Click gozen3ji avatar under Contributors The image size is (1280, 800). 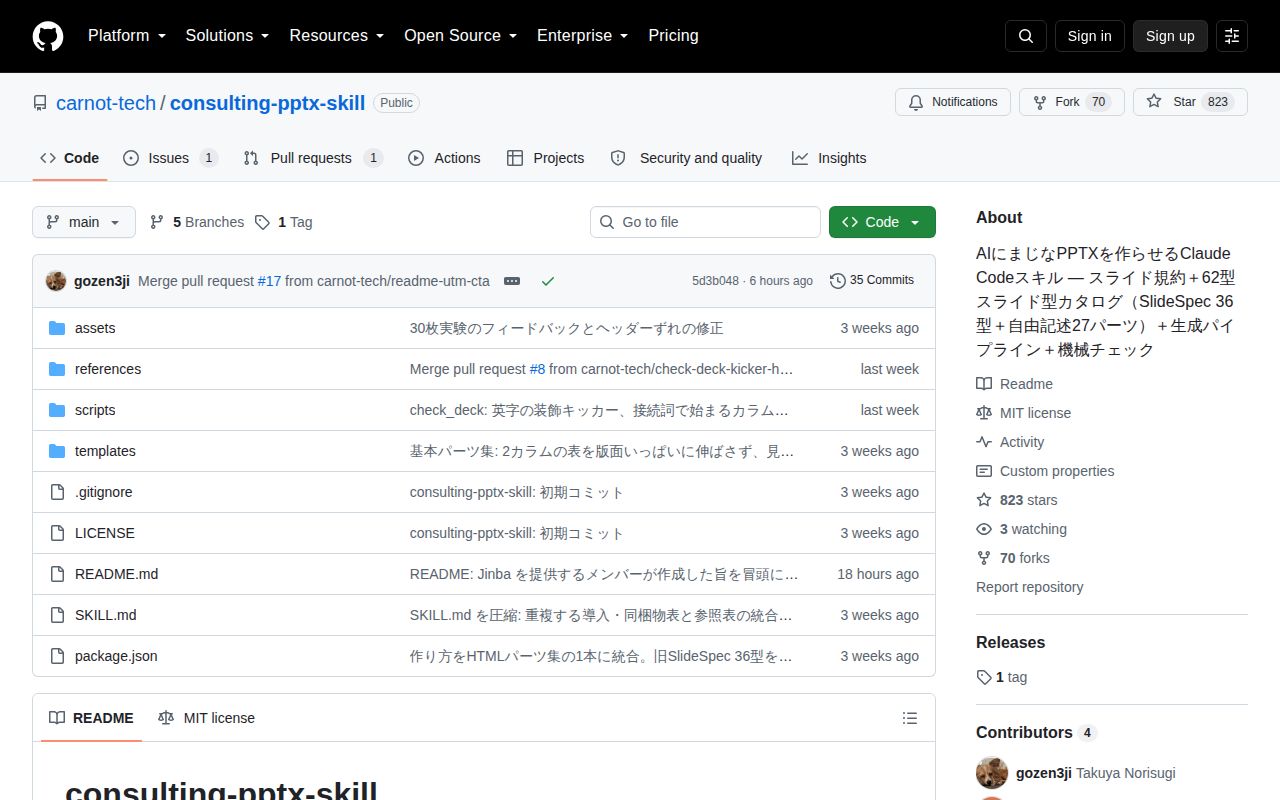coord(992,773)
